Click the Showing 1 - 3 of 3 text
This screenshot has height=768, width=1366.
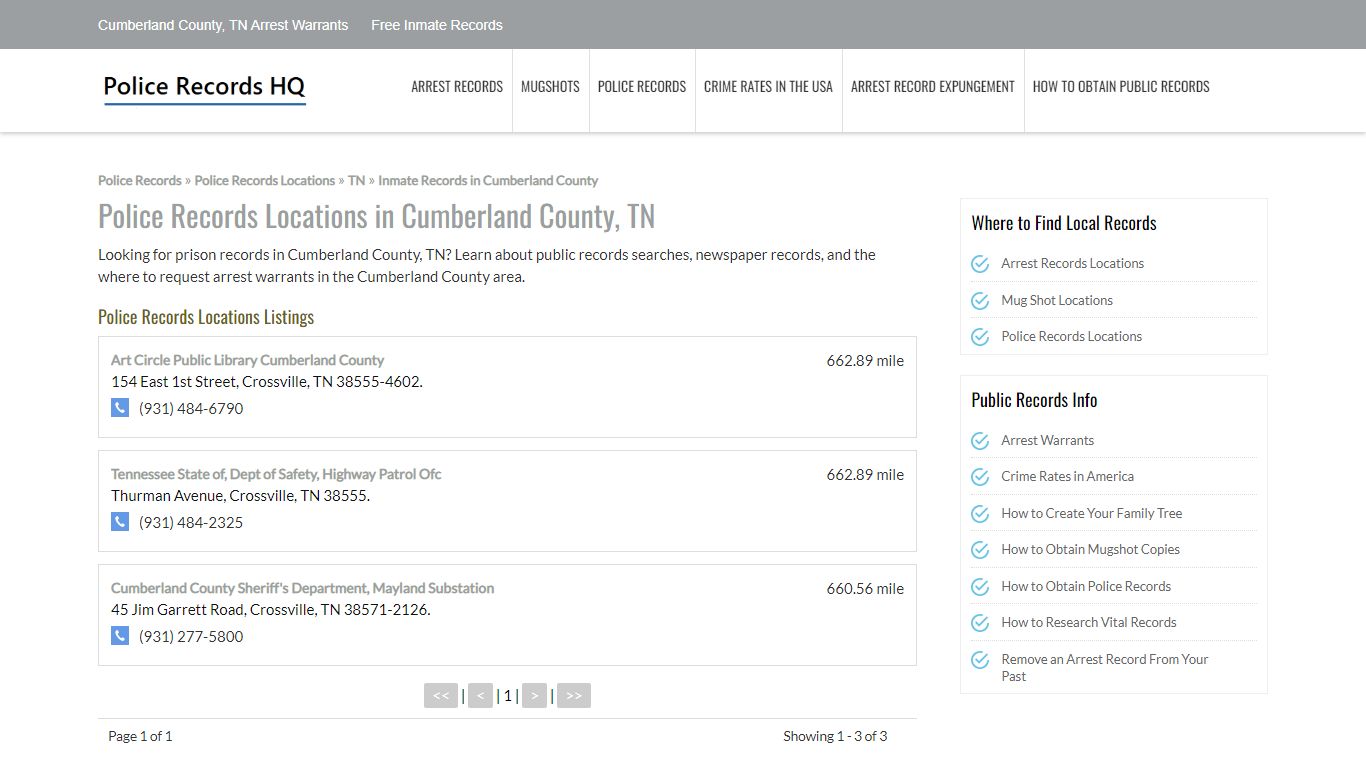[835, 737]
